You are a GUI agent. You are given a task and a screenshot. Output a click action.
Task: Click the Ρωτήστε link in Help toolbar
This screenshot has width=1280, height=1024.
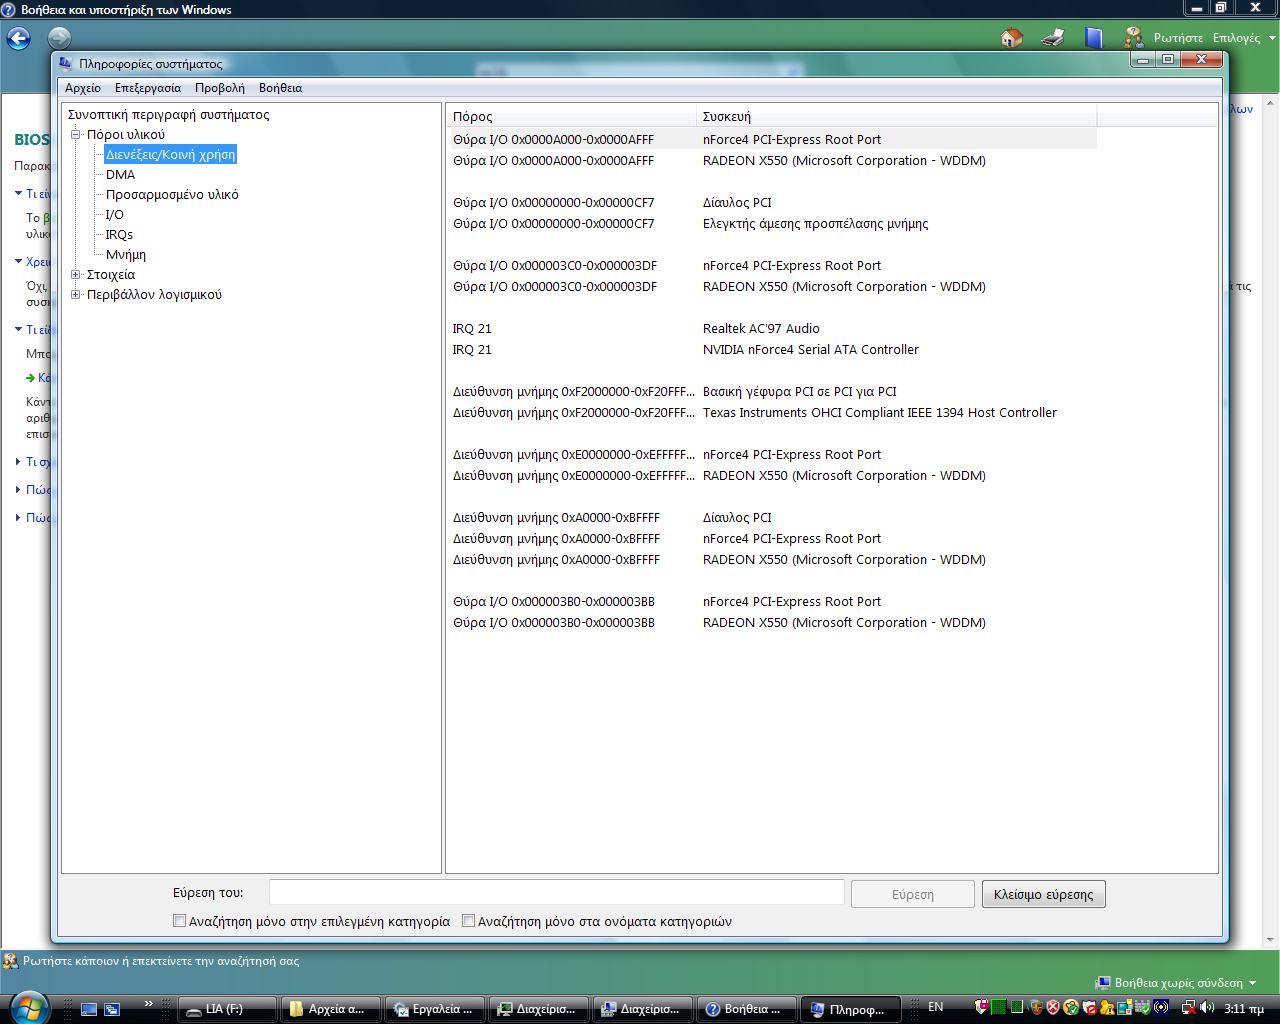click(x=1178, y=38)
